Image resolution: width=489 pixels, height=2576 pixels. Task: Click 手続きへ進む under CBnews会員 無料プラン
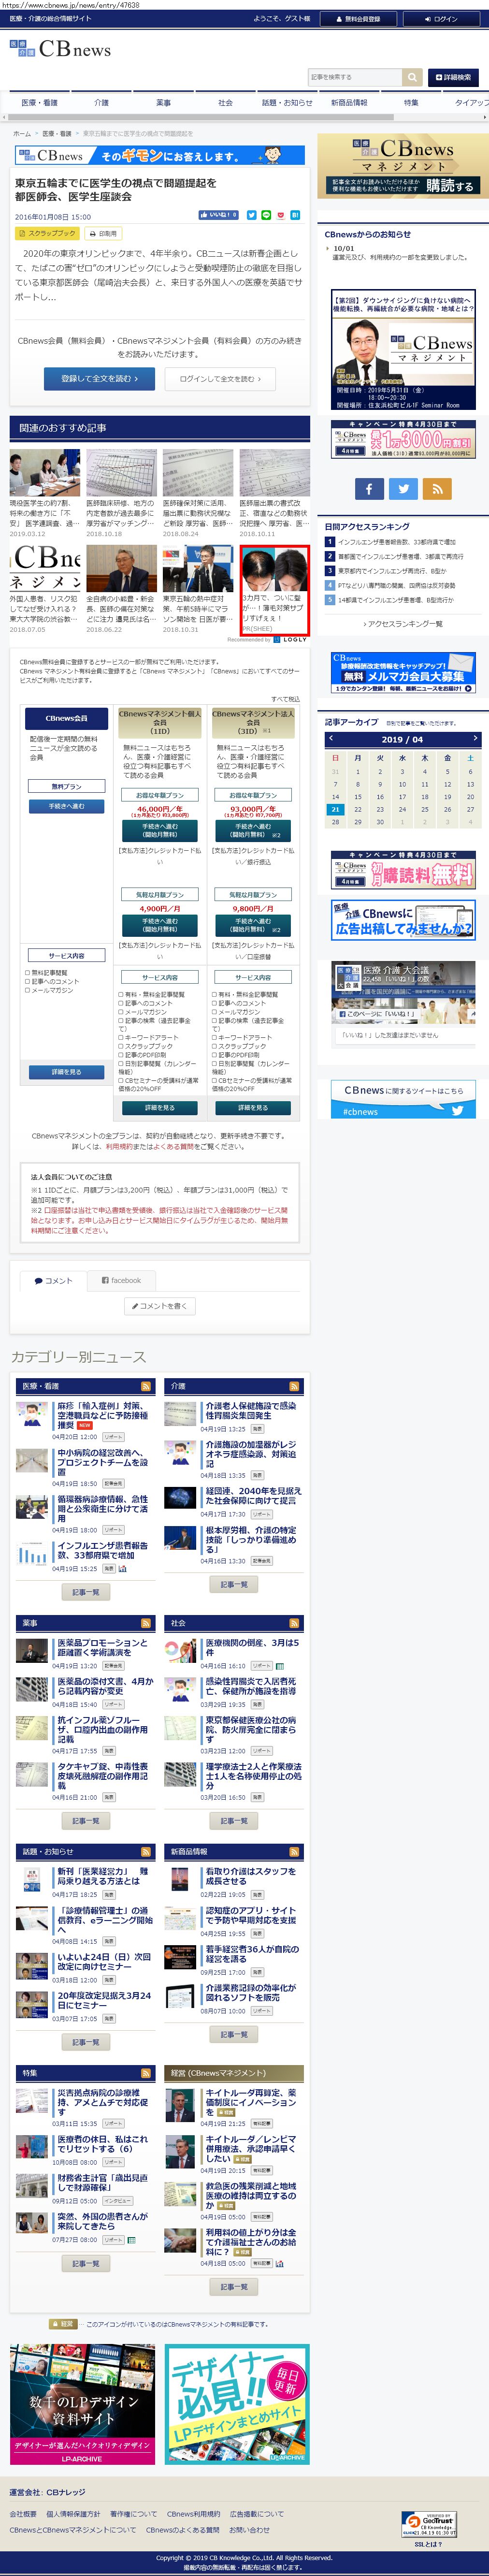click(x=66, y=806)
